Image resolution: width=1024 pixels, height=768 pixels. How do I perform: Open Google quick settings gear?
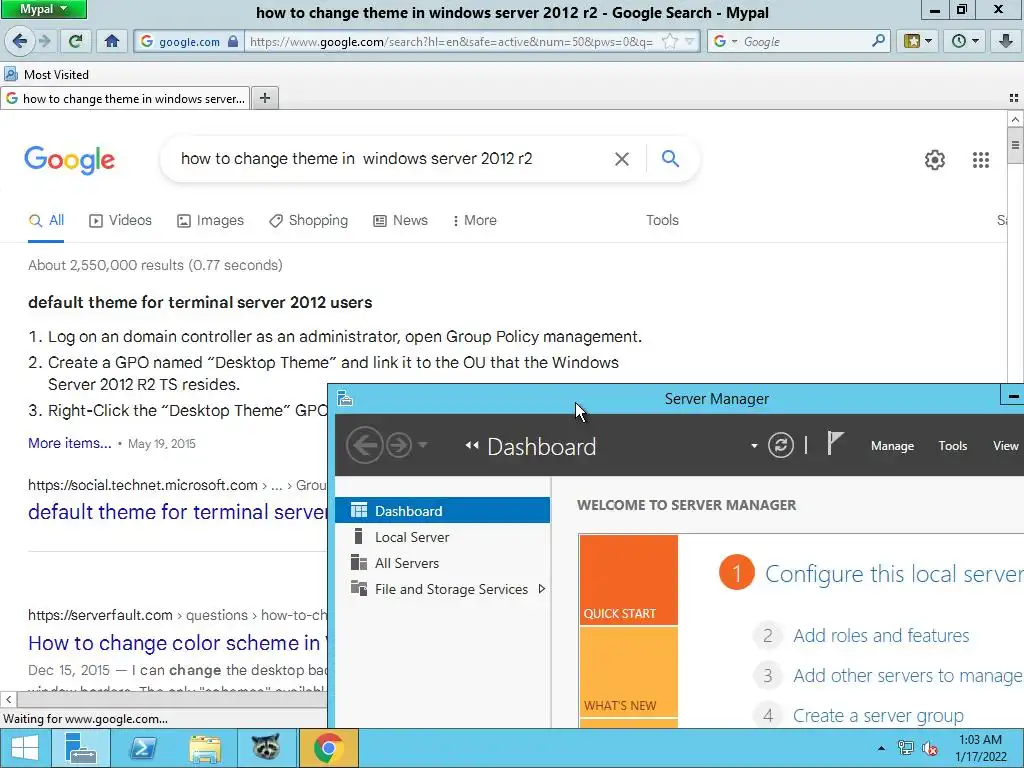pyautogui.click(x=935, y=159)
